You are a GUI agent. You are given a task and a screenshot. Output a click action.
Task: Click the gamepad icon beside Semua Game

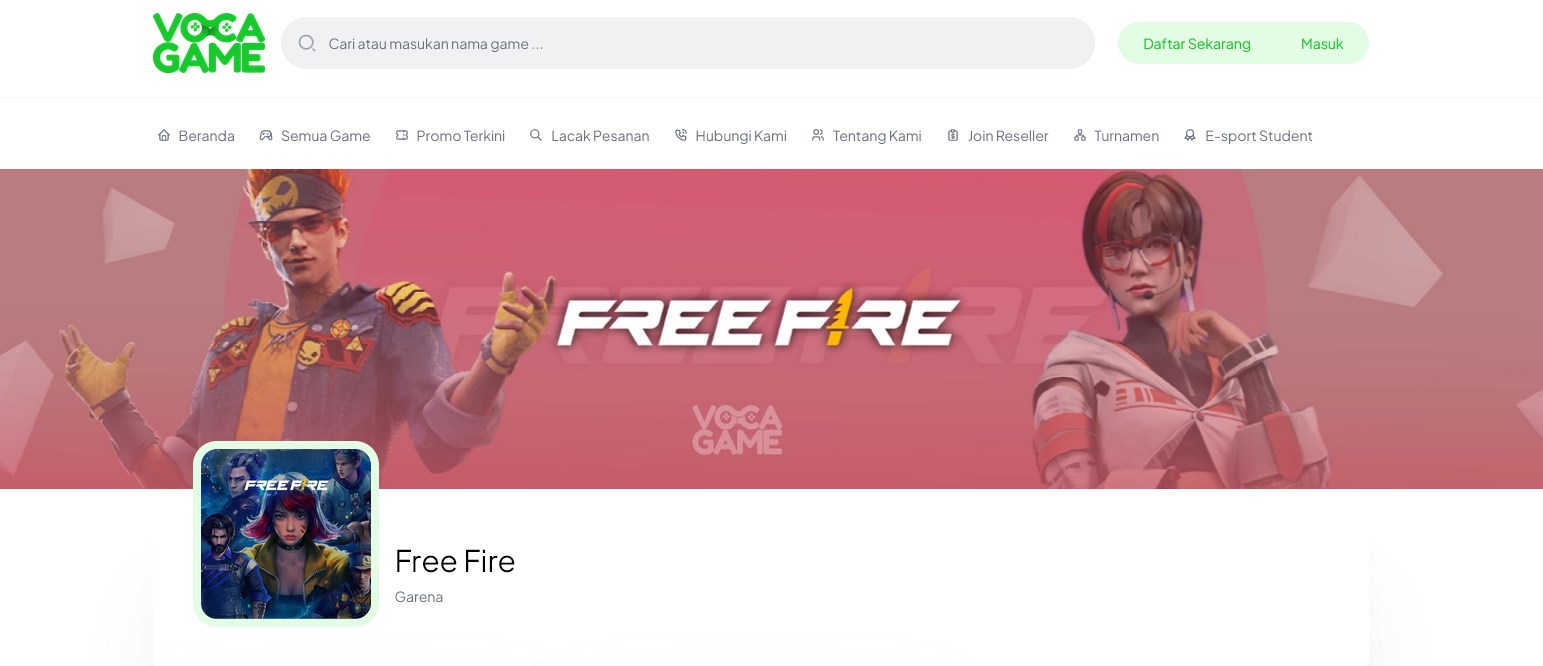tap(266, 135)
